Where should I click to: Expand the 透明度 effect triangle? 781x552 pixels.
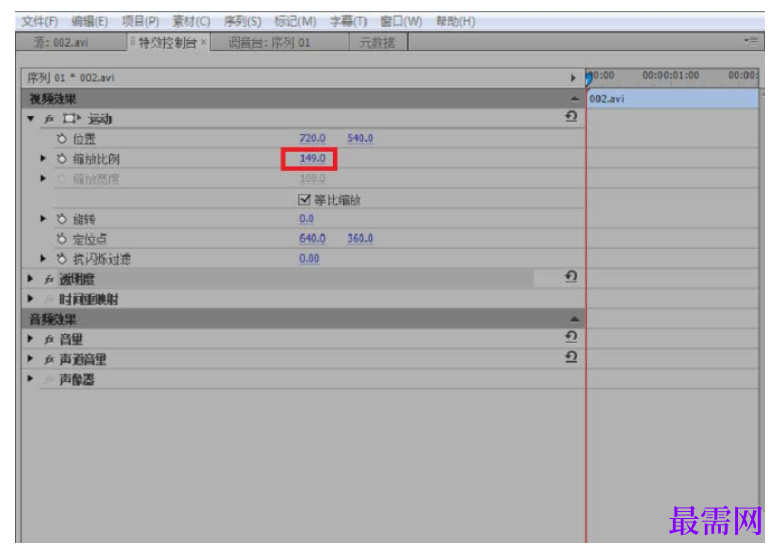point(31,278)
